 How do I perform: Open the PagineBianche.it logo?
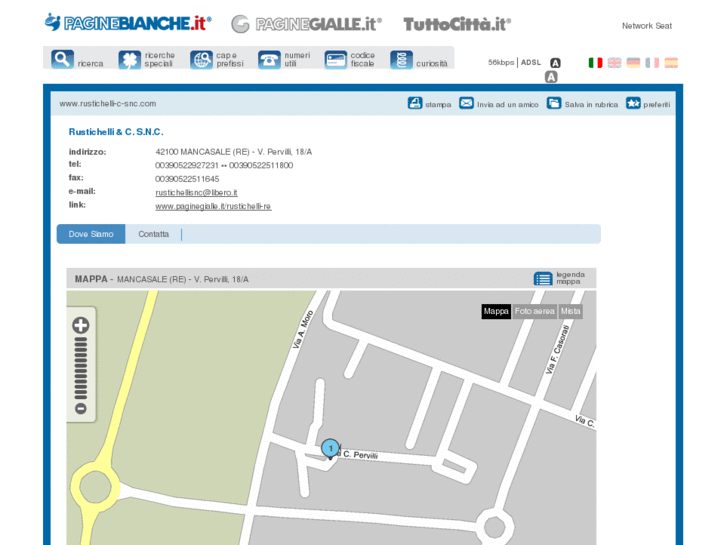pyautogui.click(x=128, y=23)
